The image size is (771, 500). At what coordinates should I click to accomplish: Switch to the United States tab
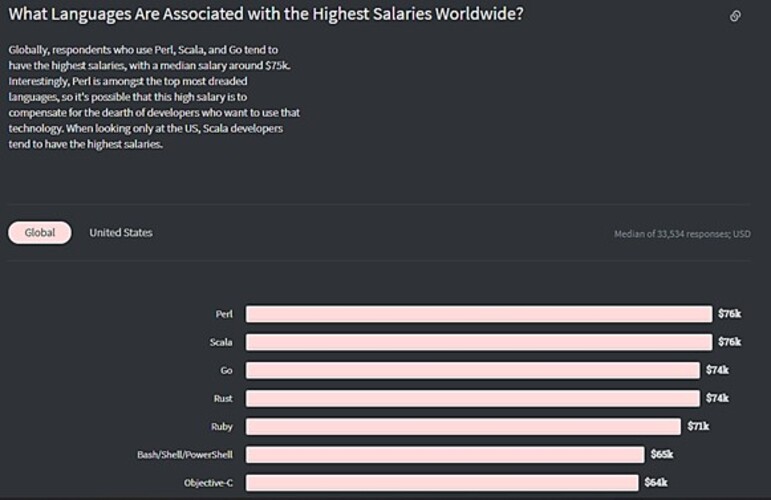click(x=121, y=233)
